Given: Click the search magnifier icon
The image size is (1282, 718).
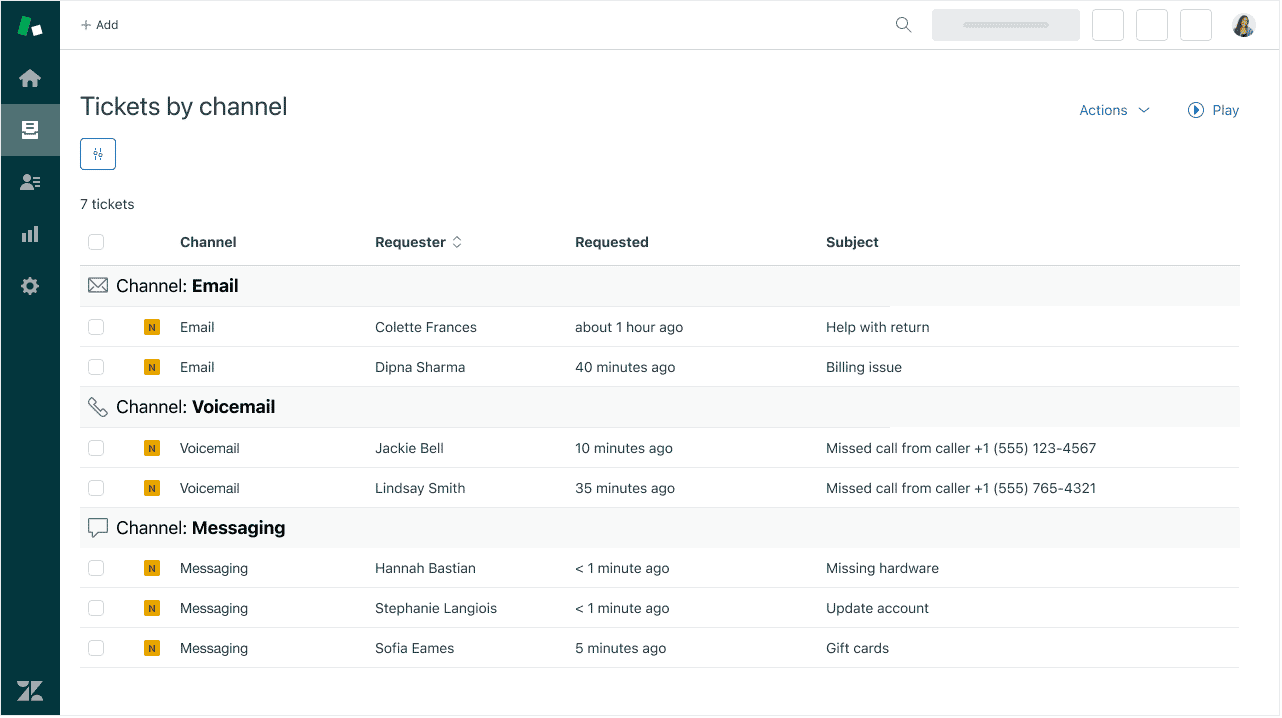Looking at the screenshot, I should tap(903, 25).
